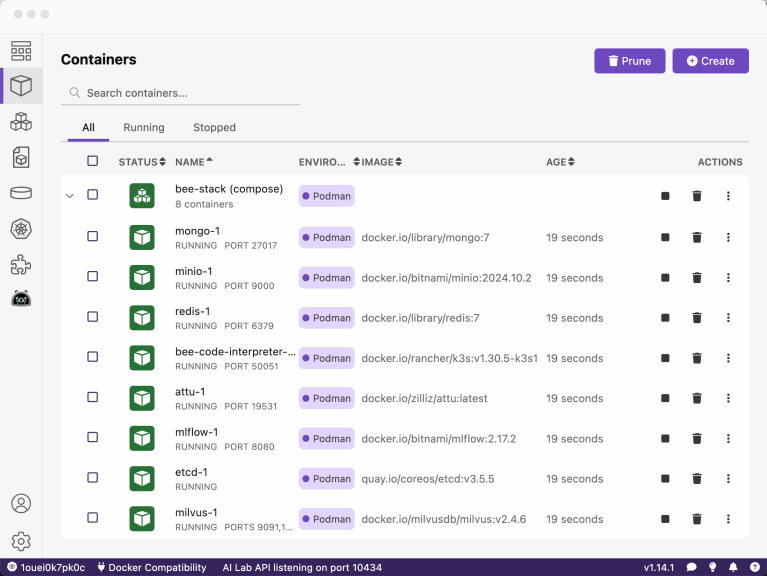This screenshot has height=576, width=767.
Task: Click the v1.14.1 version label
Action: [658, 567]
